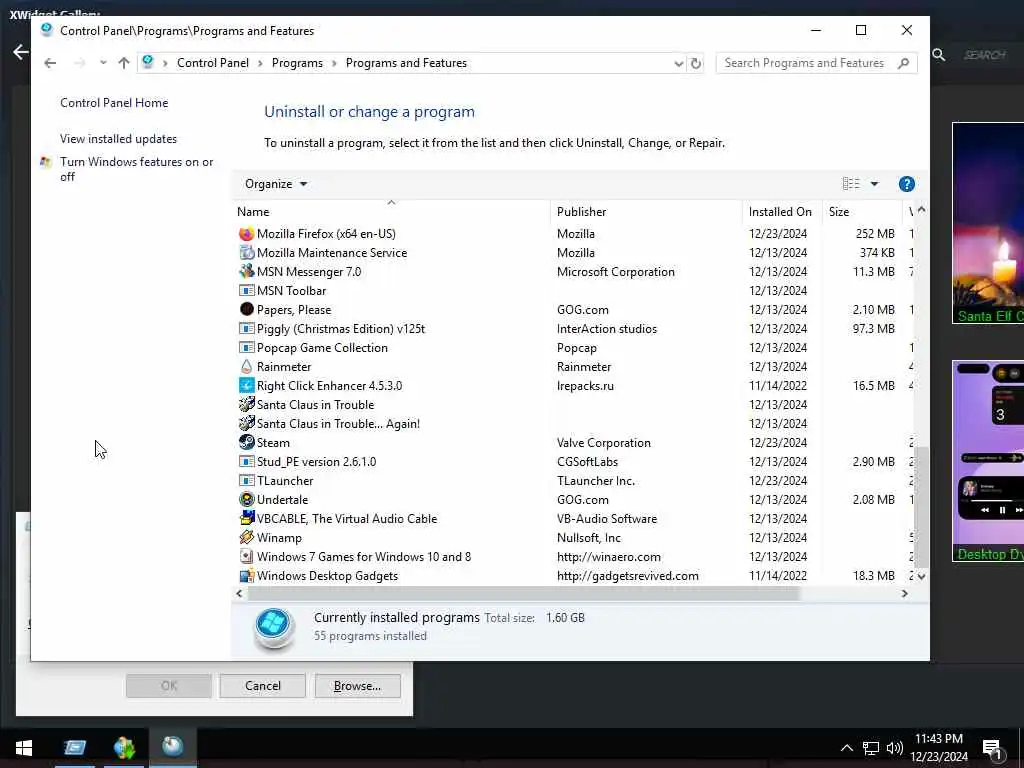Viewport: 1024px width, 768px height.
Task: Click Cancel in the background dialog
Action: click(263, 686)
